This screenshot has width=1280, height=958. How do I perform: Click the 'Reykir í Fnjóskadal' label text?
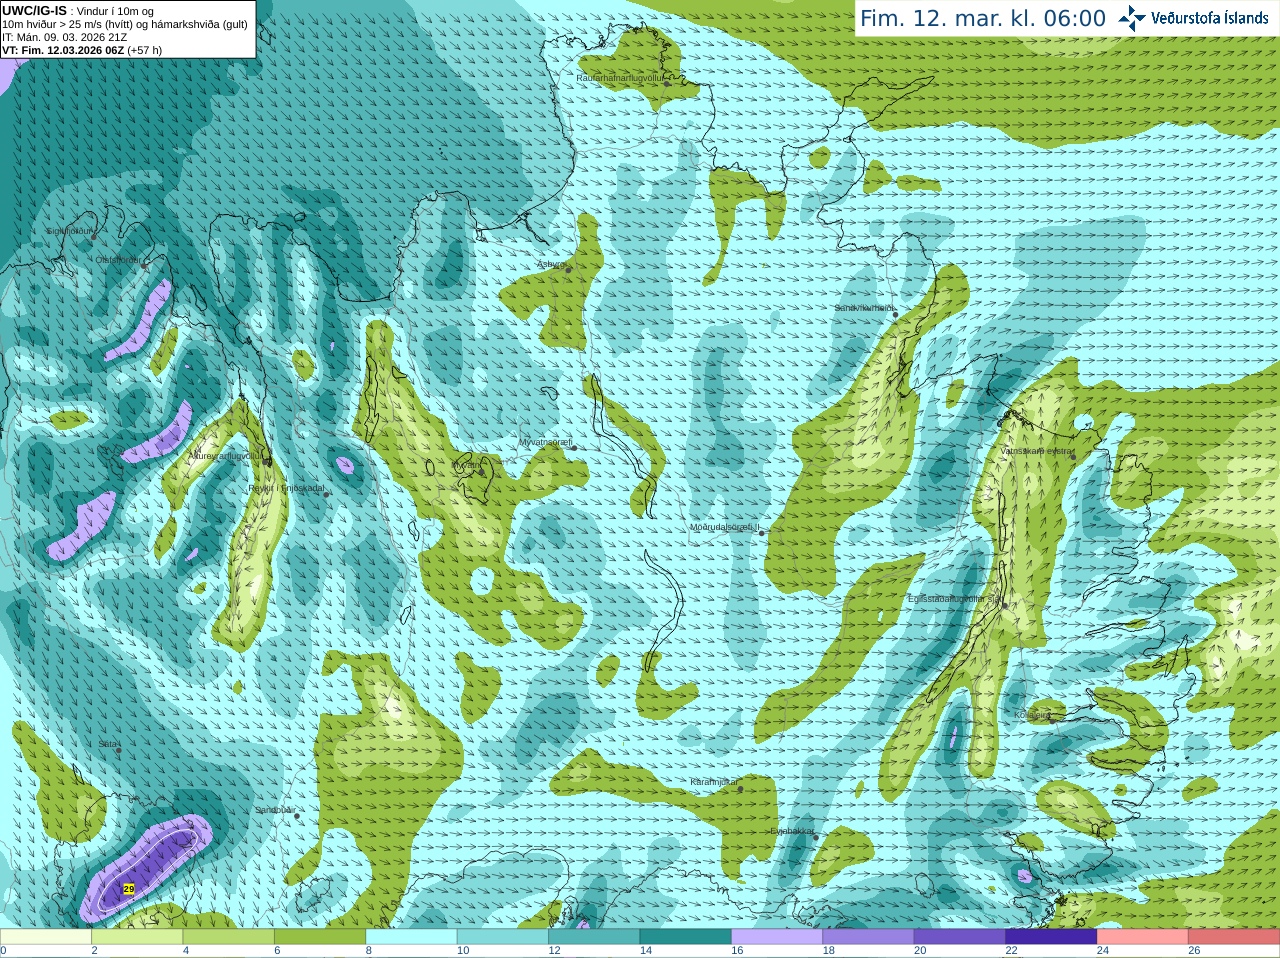pyautogui.click(x=287, y=488)
